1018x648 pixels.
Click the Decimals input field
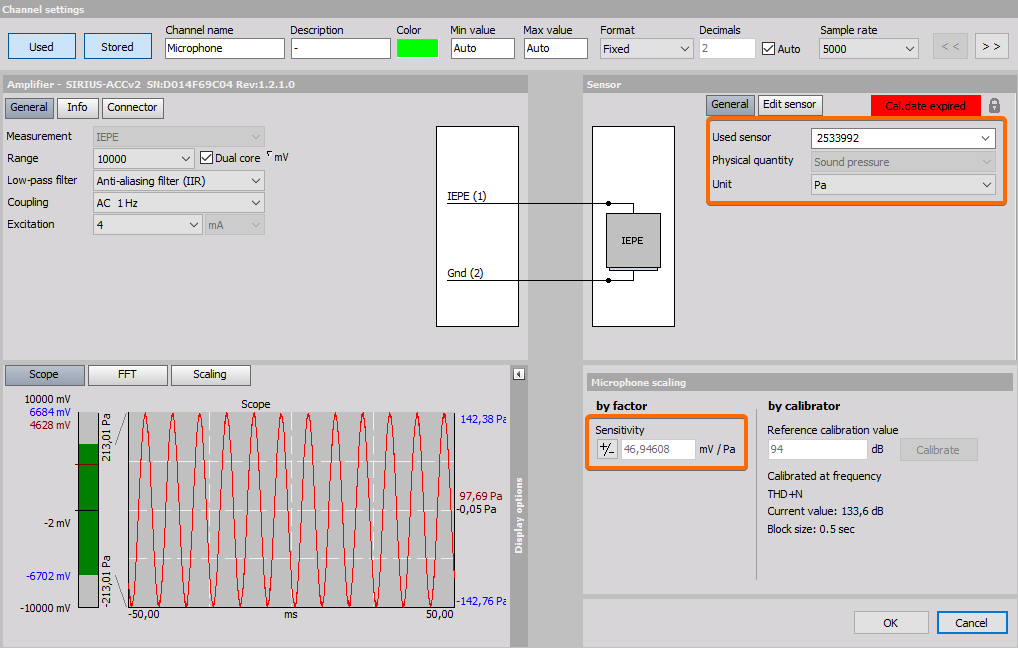point(727,49)
